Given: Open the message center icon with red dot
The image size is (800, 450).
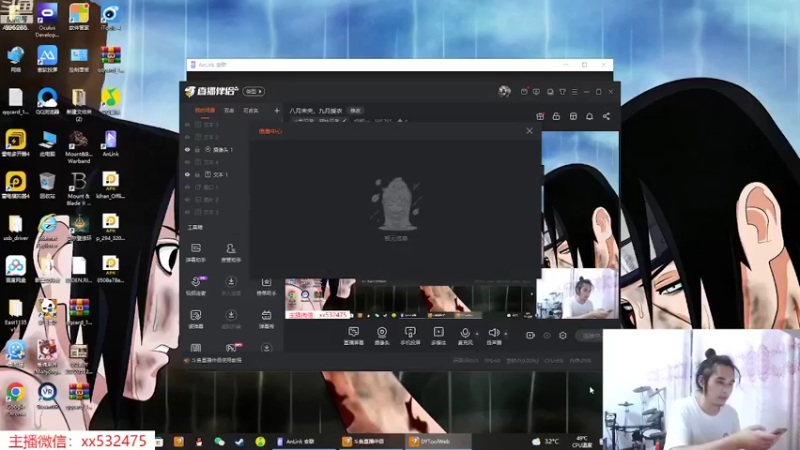Looking at the screenshot, I should [524, 91].
